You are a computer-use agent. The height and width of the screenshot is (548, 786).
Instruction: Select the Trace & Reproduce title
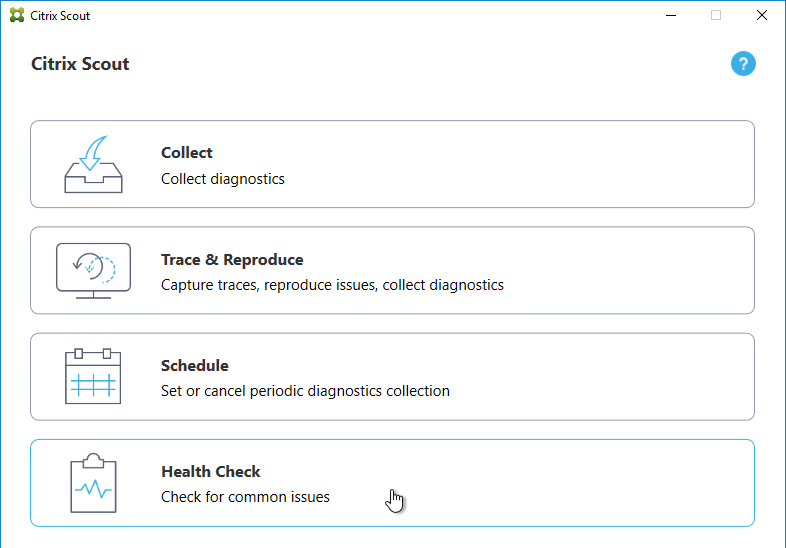pyautogui.click(x=232, y=260)
